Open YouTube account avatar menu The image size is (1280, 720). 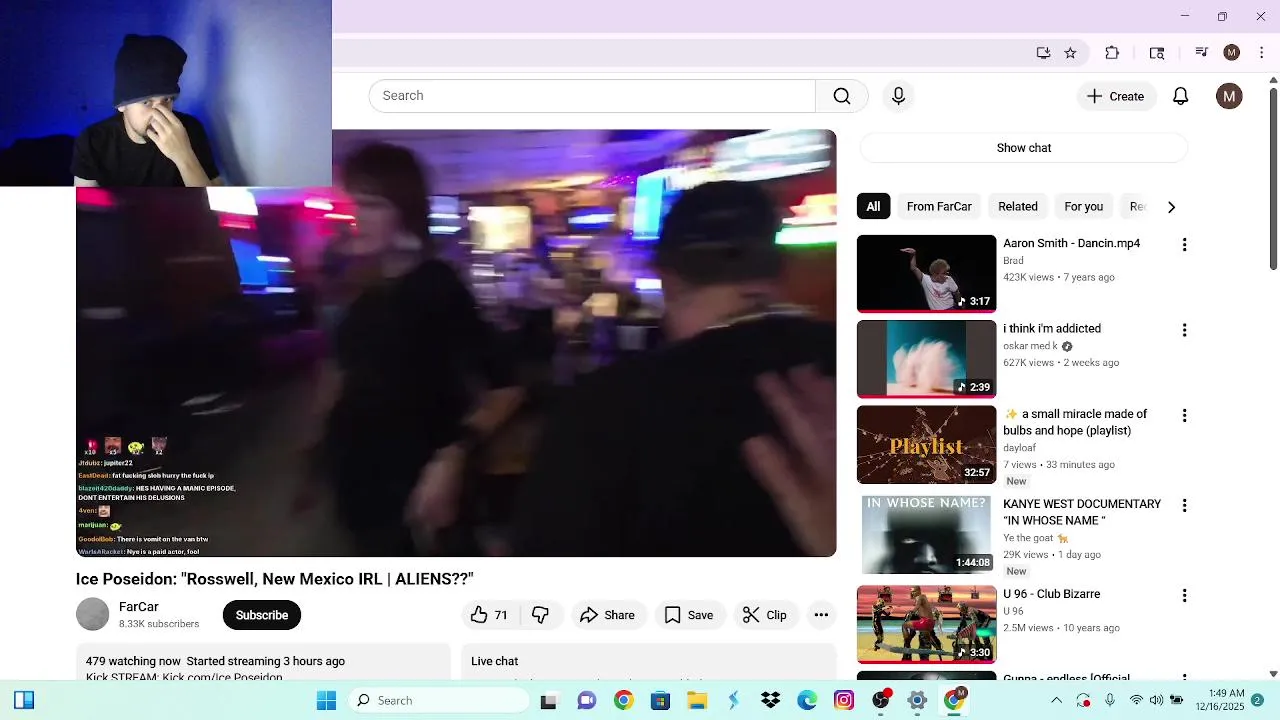(x=1229, y=96)
